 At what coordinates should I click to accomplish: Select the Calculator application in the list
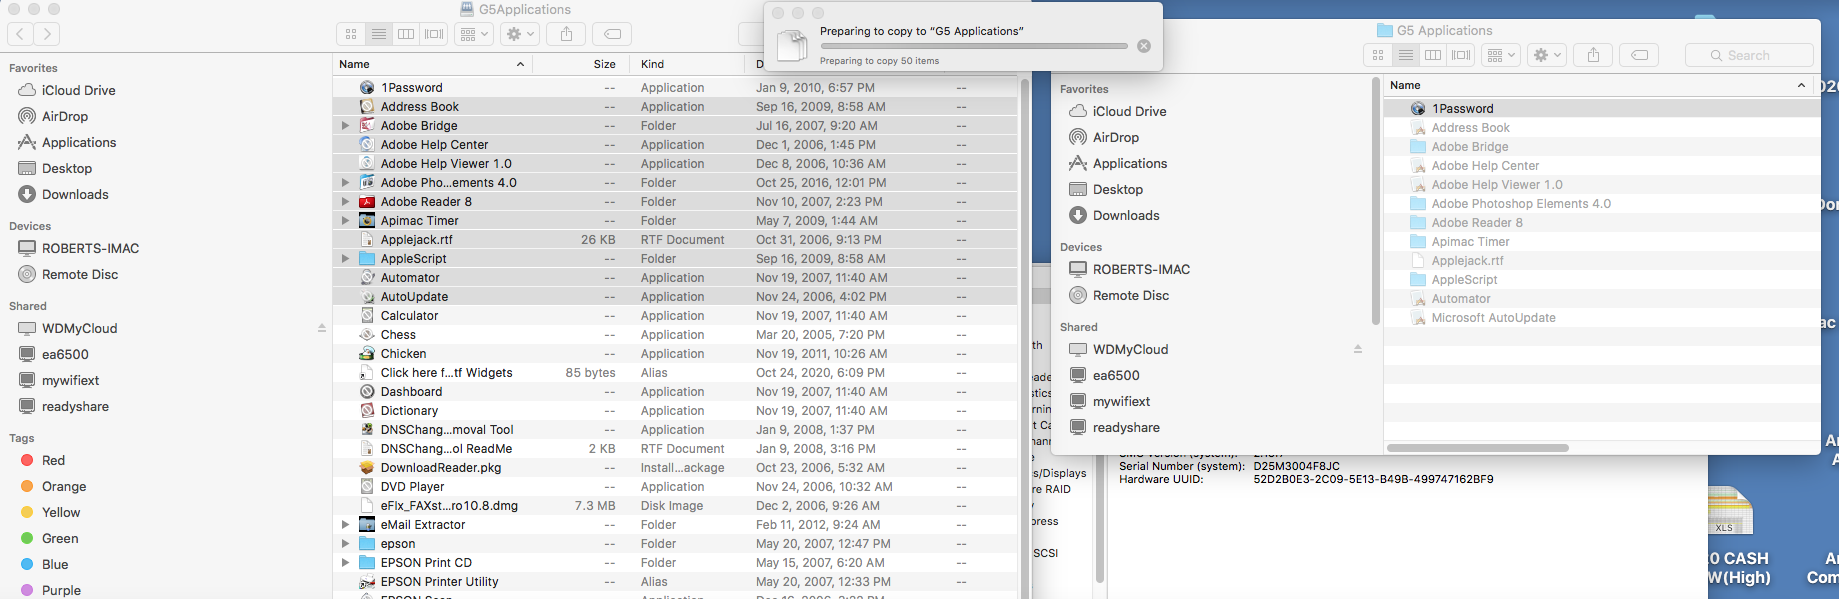point(409,316)
